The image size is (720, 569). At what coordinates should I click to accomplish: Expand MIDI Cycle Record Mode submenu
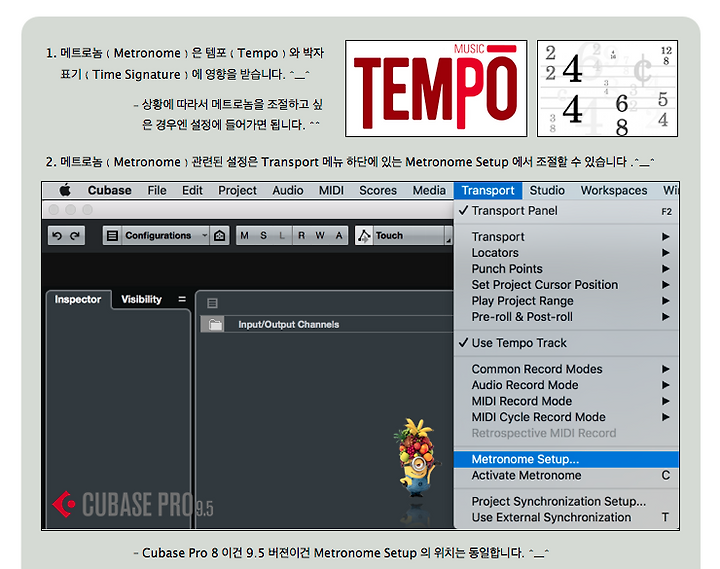(566, 417)
